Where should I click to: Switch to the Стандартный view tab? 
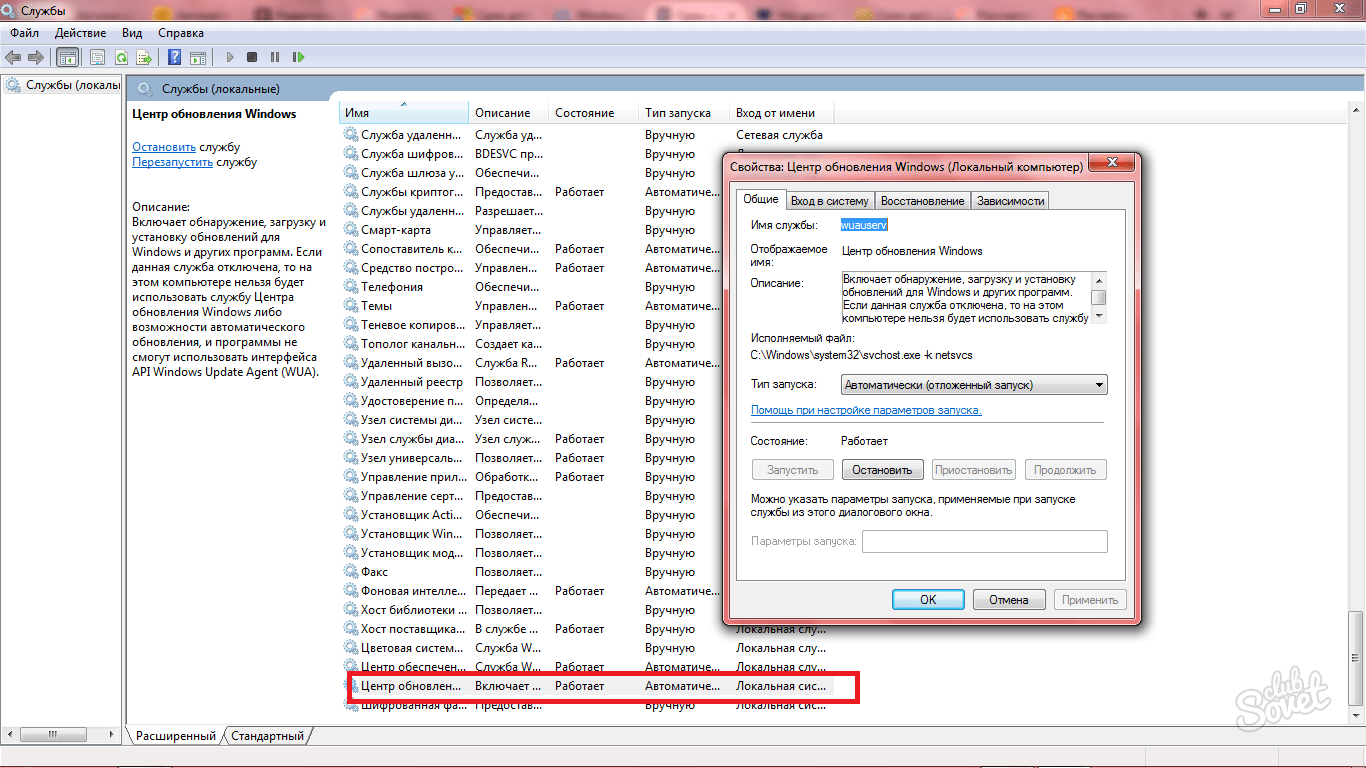pyautogui.click(x=267, y=736)
